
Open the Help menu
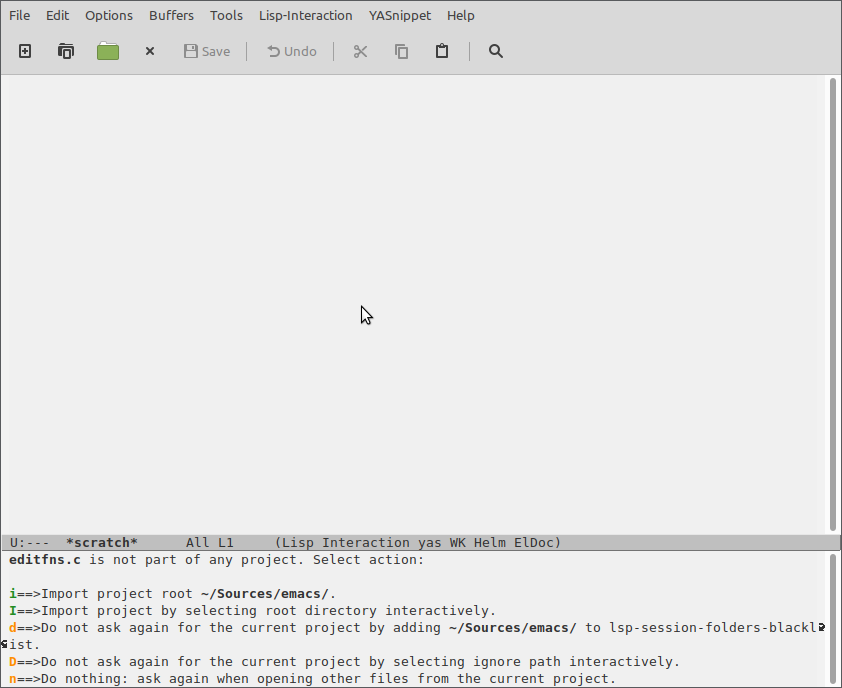pyautogui.click(x=461, y=16)
